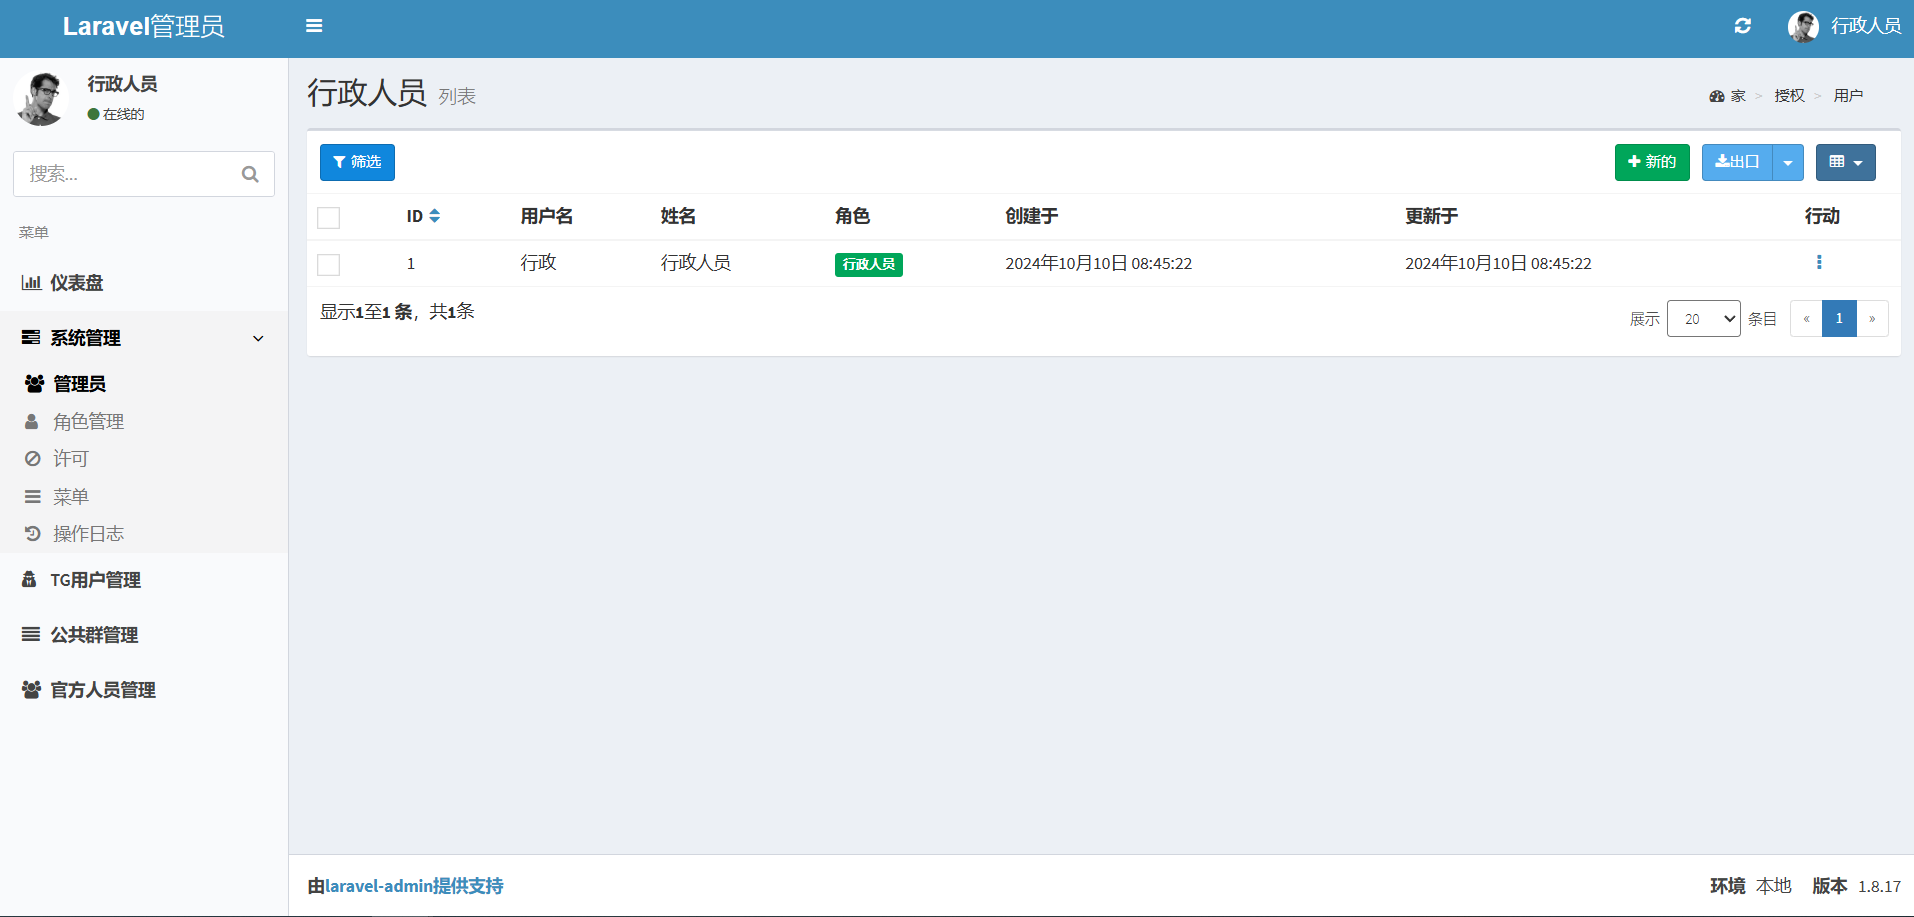Click the 筛选 filter button
This screenshot has height=917, width=1914.
coord(357,163)
